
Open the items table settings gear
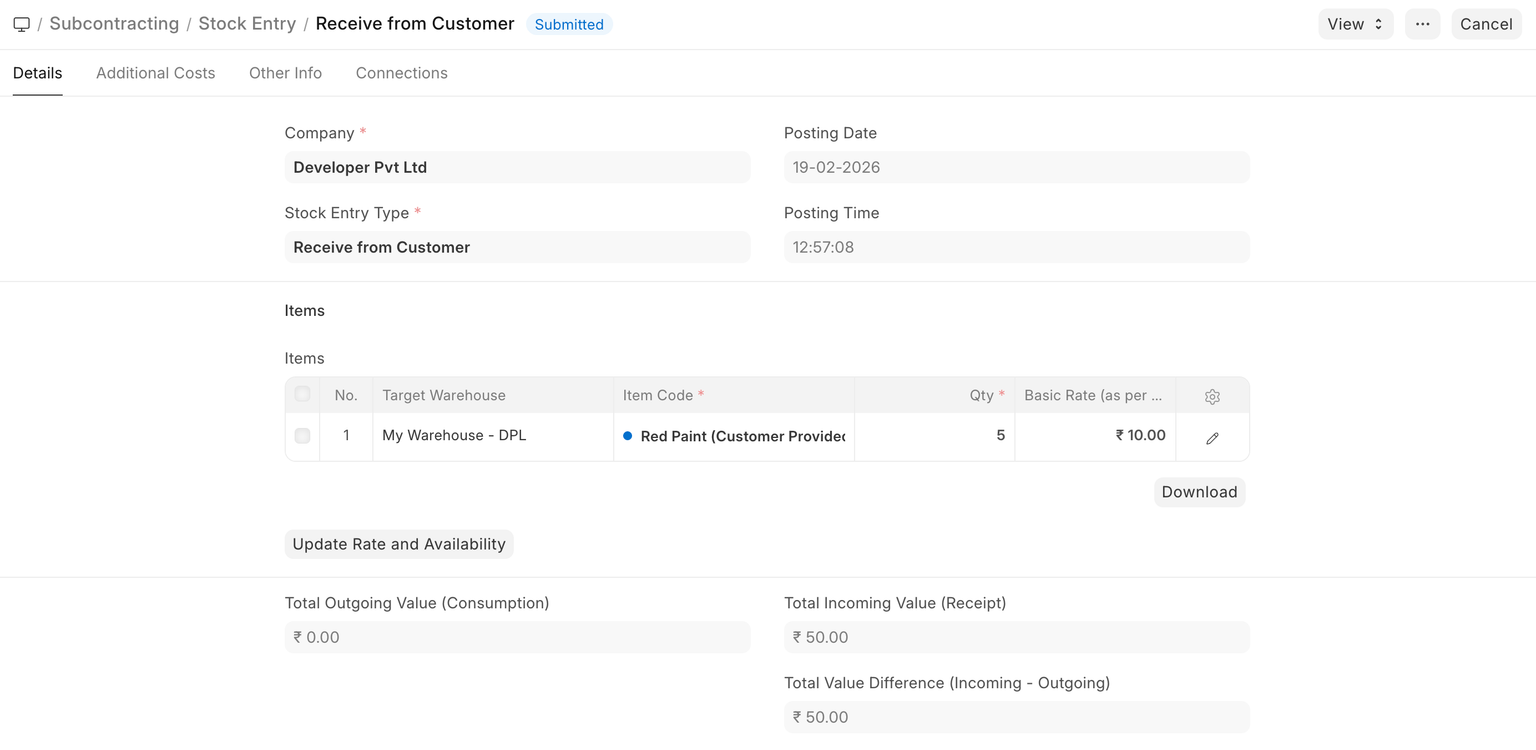(x=1212, y=396)
